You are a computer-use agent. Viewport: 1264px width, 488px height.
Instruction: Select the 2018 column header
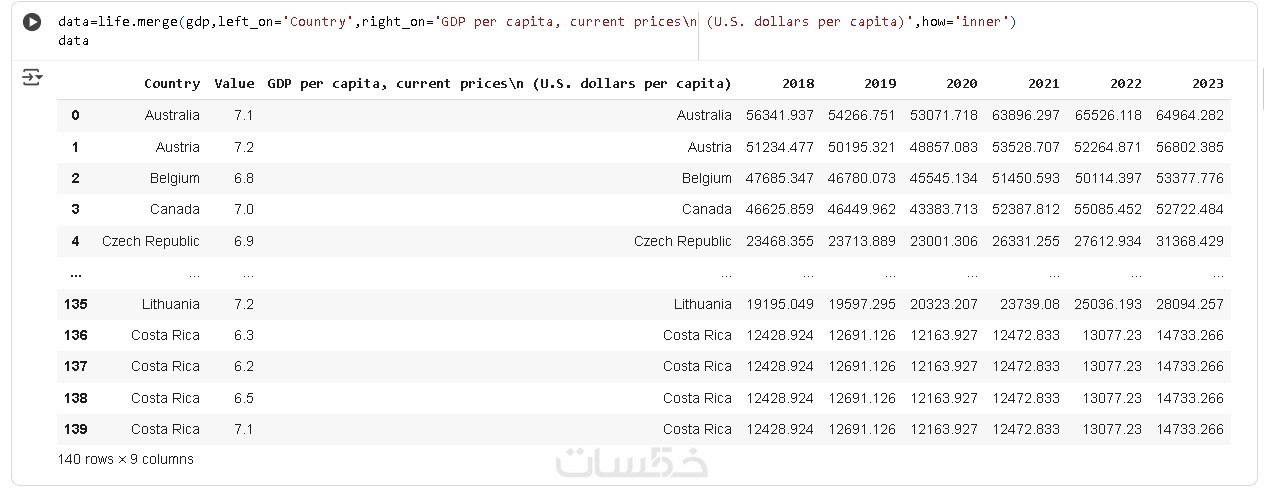click(x=798, y=84)
